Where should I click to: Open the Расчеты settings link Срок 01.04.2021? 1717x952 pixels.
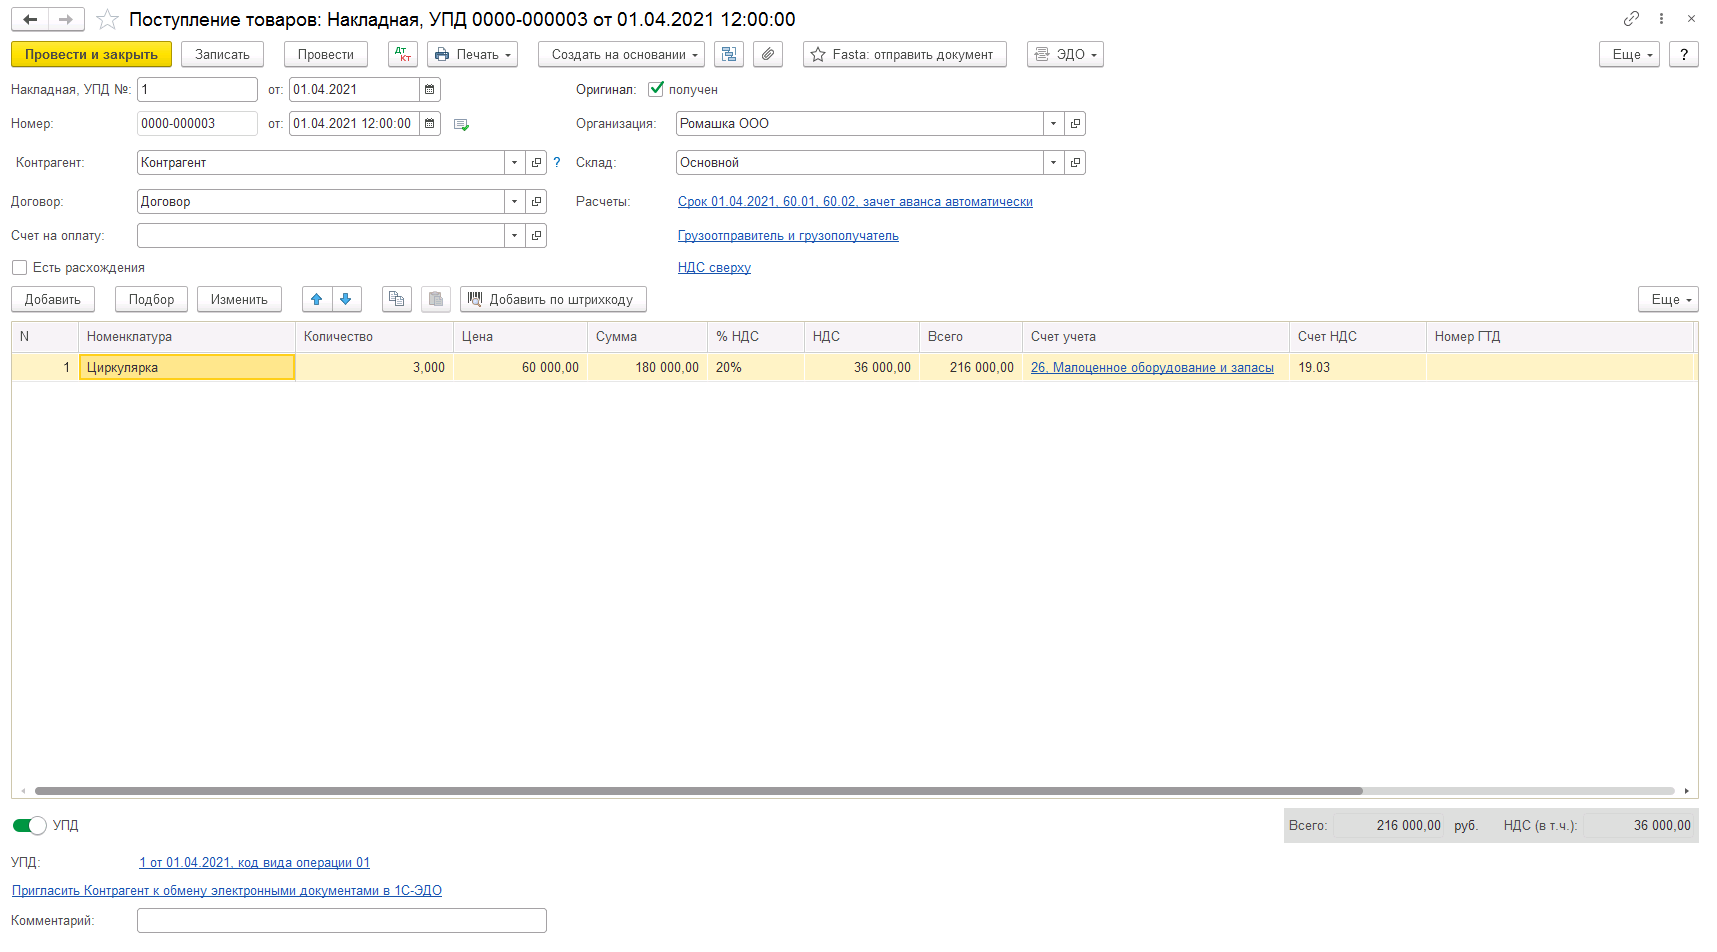[855, 201]
